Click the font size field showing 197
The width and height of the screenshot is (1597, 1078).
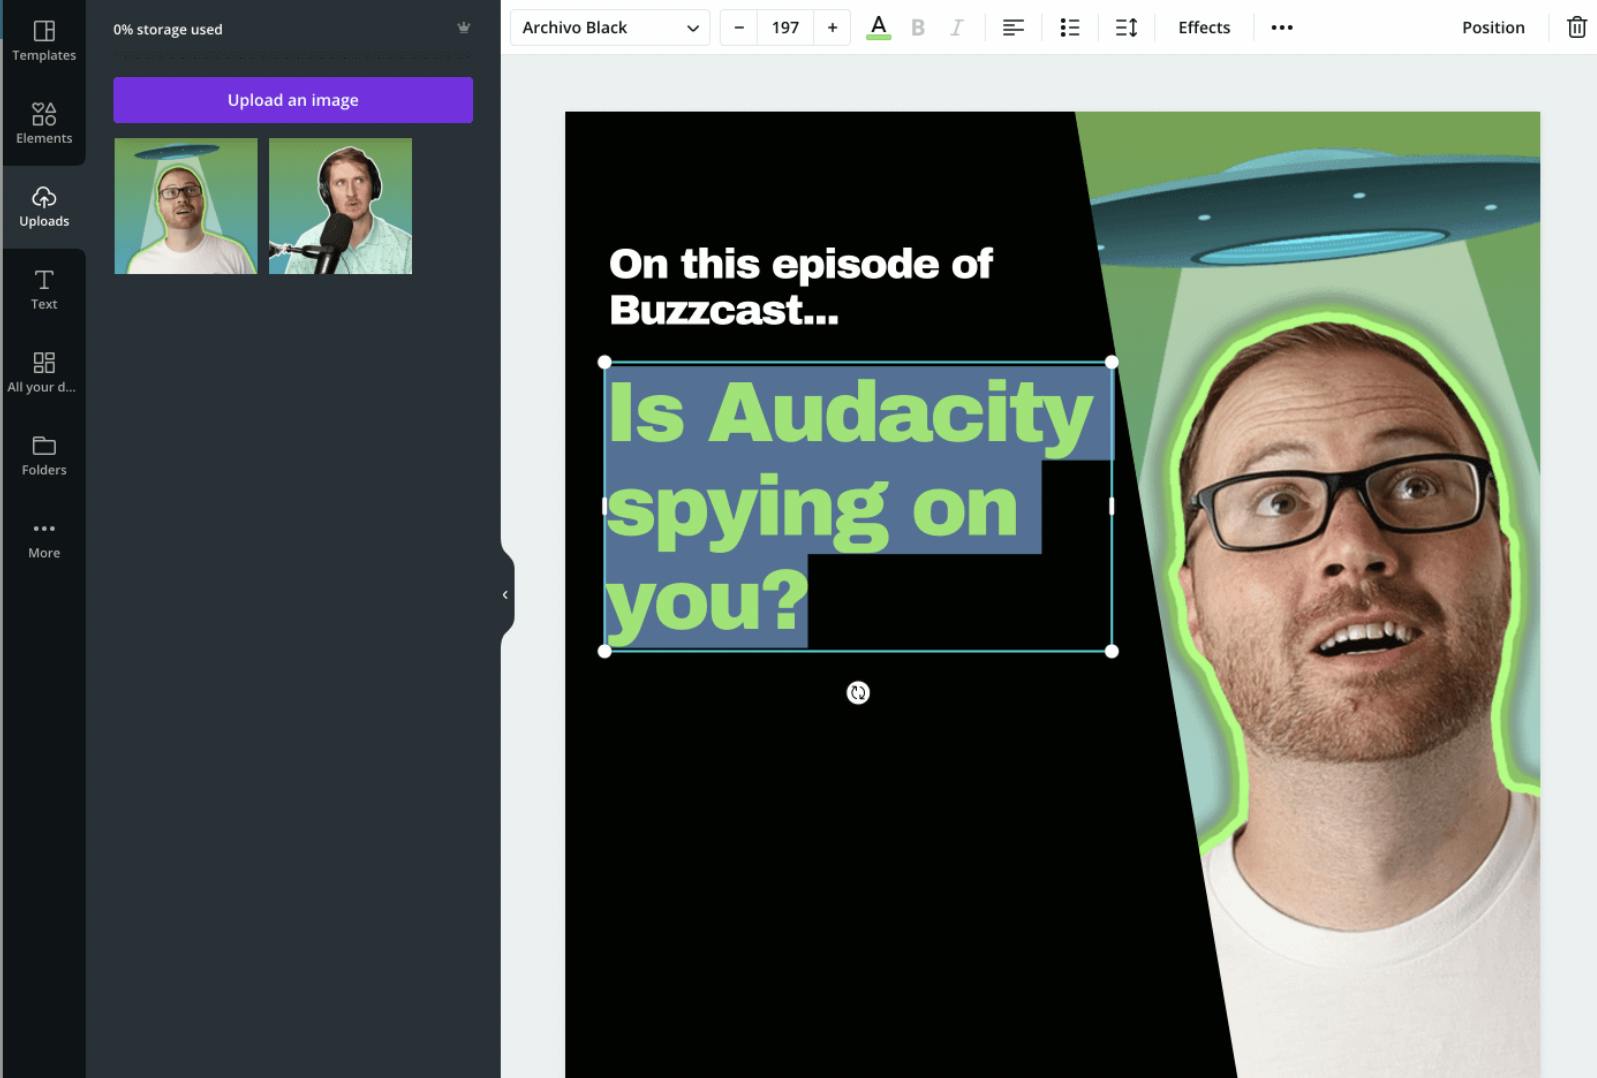coord(785,28)
